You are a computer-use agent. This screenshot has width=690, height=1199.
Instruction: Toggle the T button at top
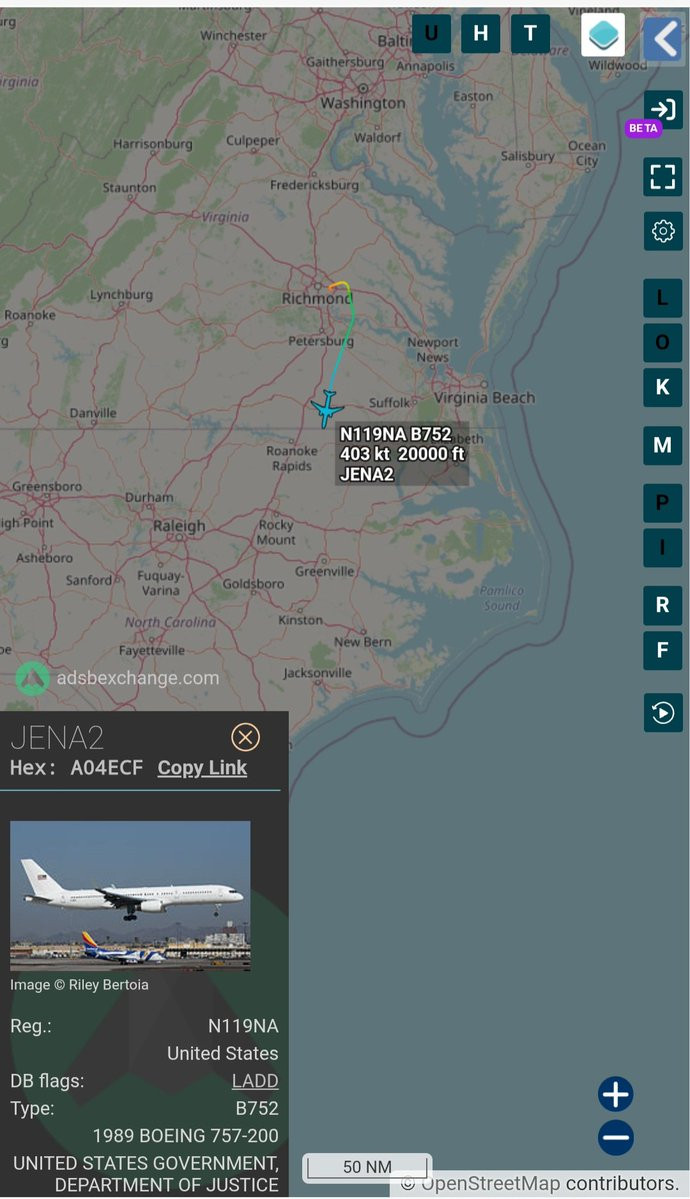pyautogui.click(x=530, y=34)
